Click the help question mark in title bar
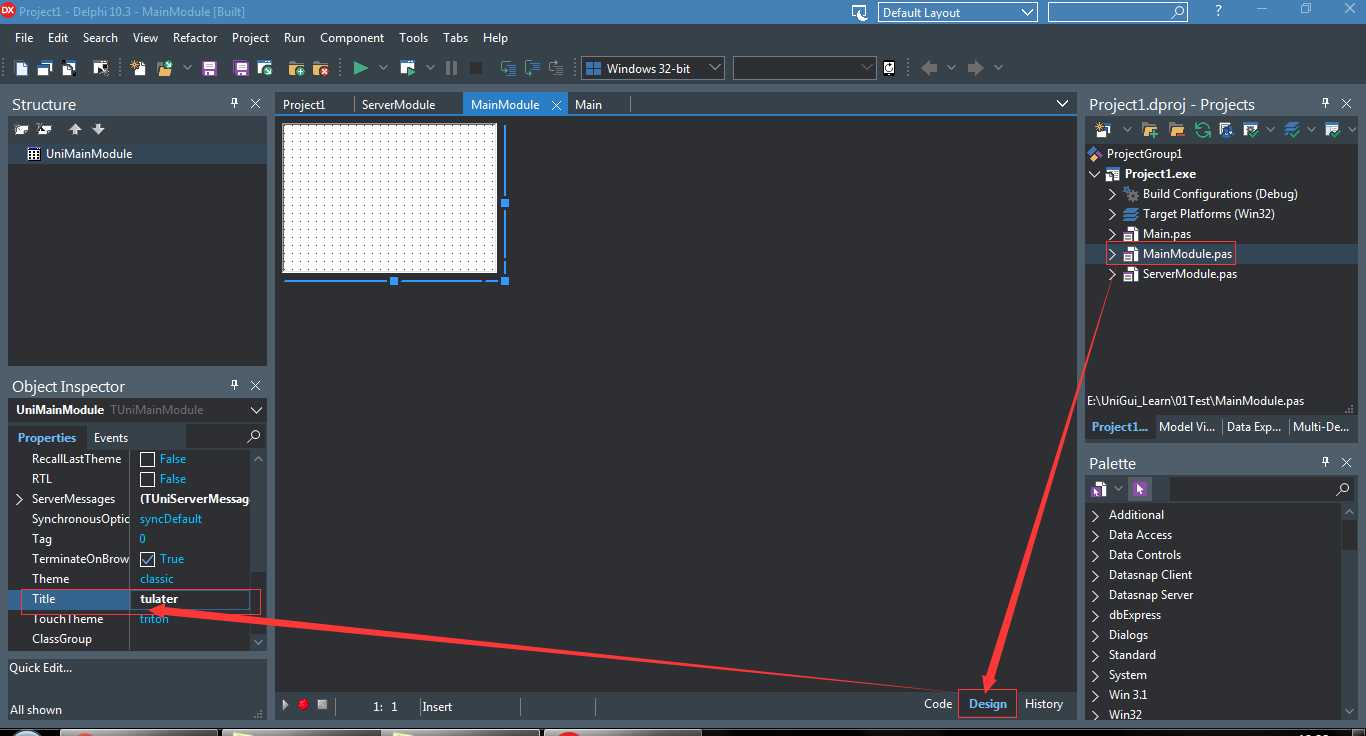The image size is (1366, 736). (x=1218, y=11)
